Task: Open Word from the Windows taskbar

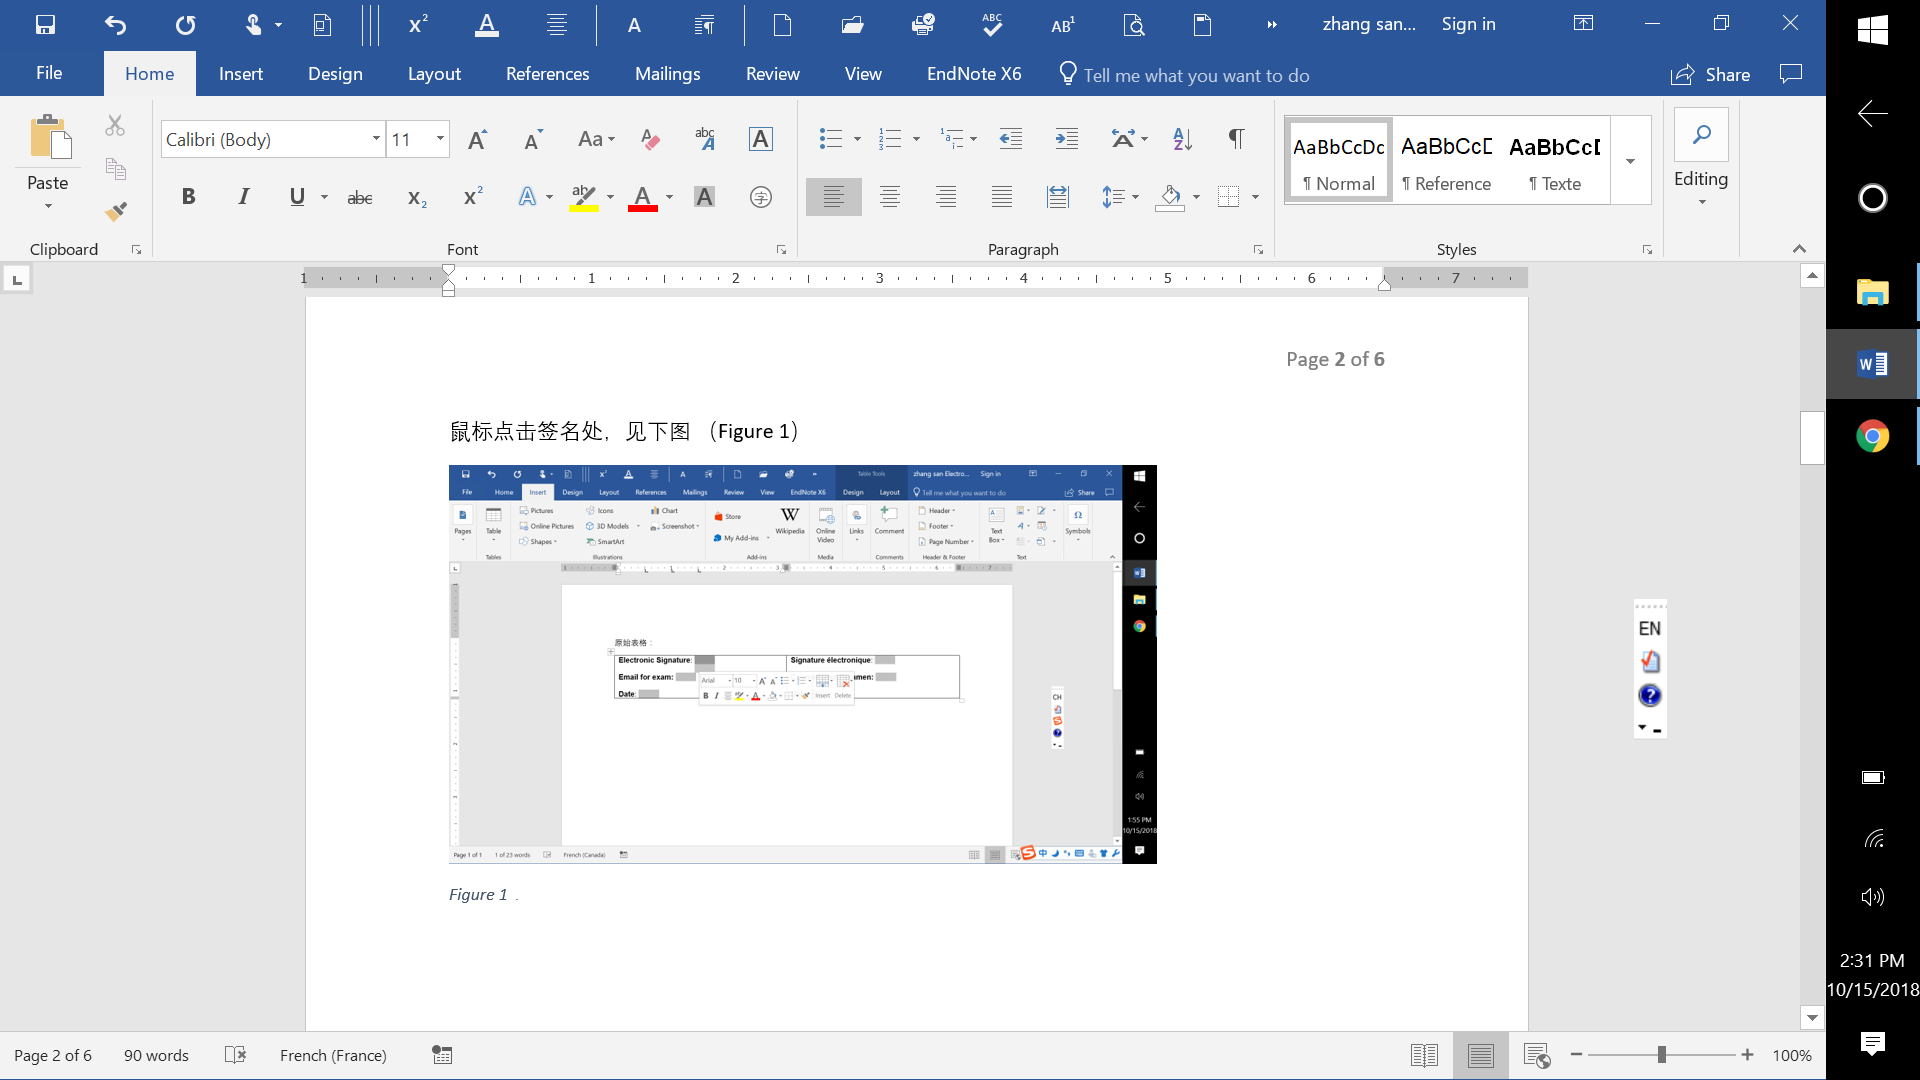Action: [x=1872, y=365]
